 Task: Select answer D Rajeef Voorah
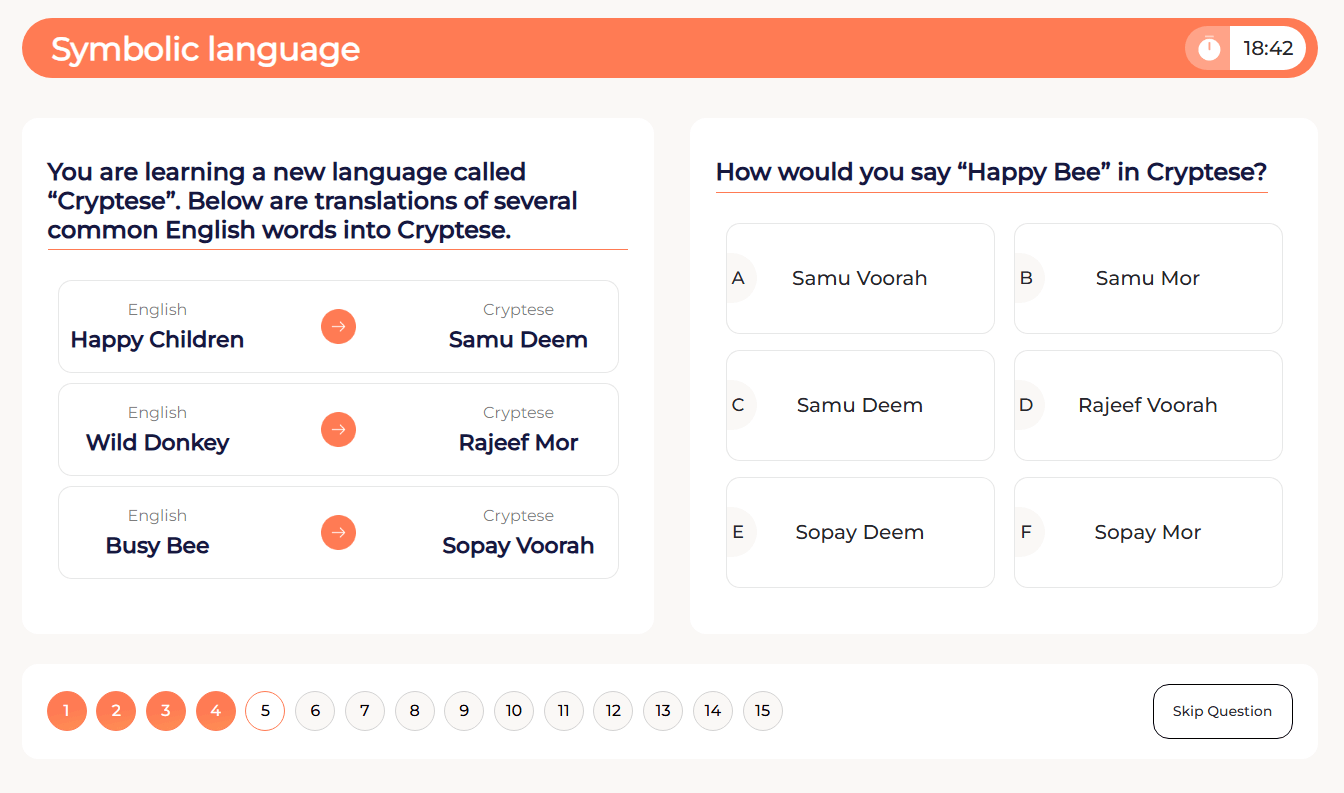[1147, 405]
